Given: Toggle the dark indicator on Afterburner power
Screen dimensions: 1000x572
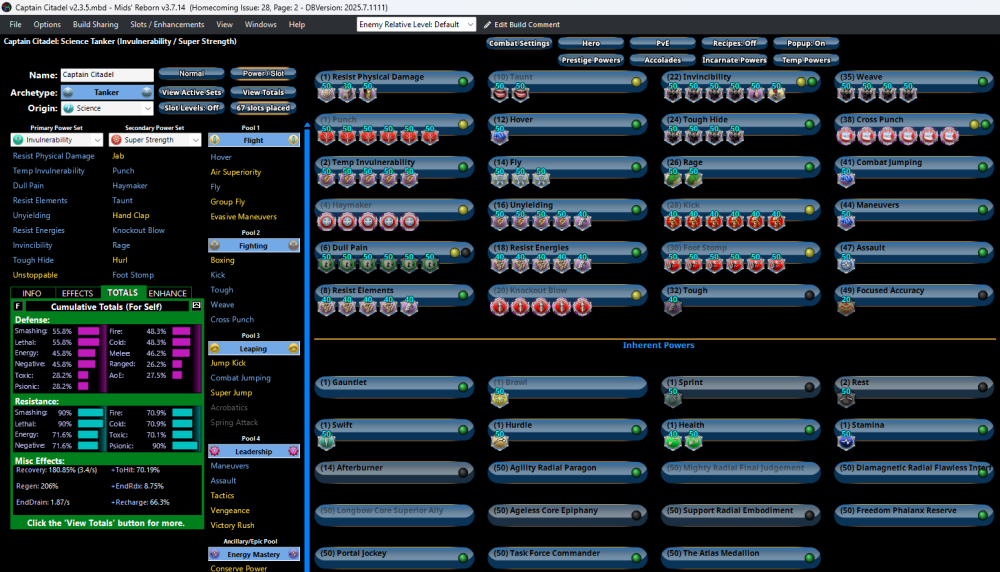Looking at the screenshot, I should coord(462,471).
